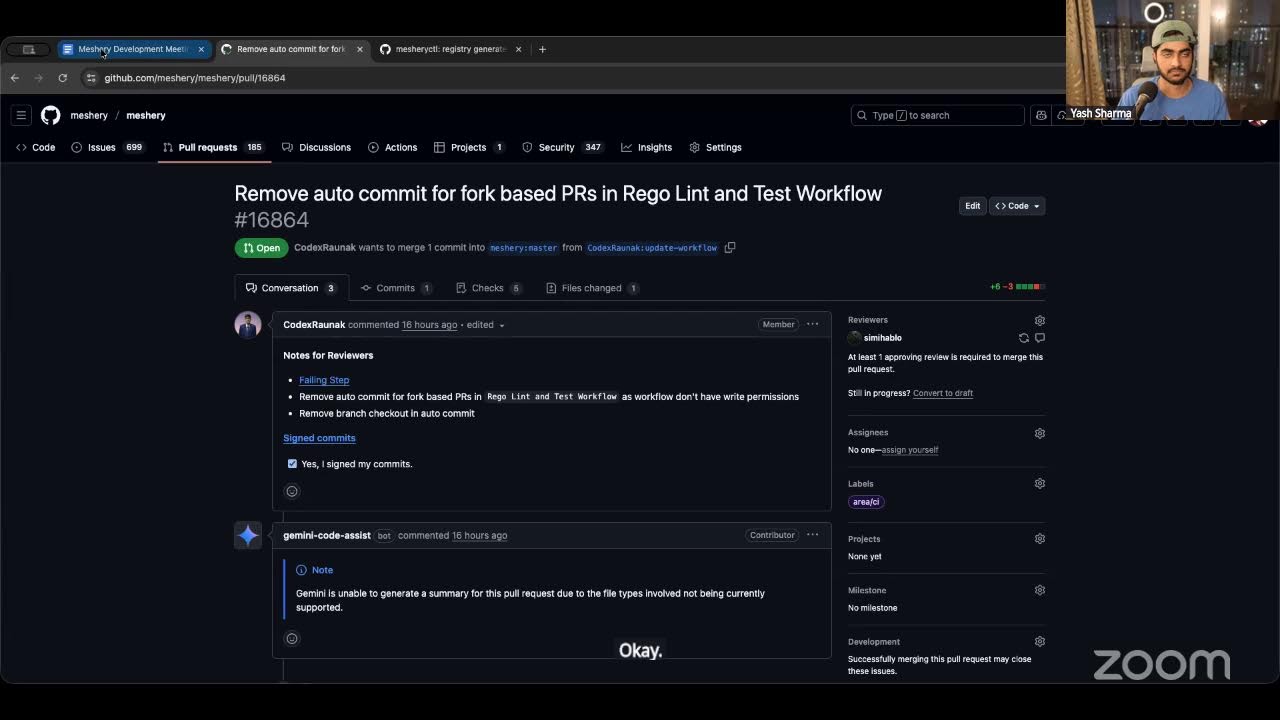
Task: Click the browser back arrow
Action: pyautogui.click(x=15, y=78)
